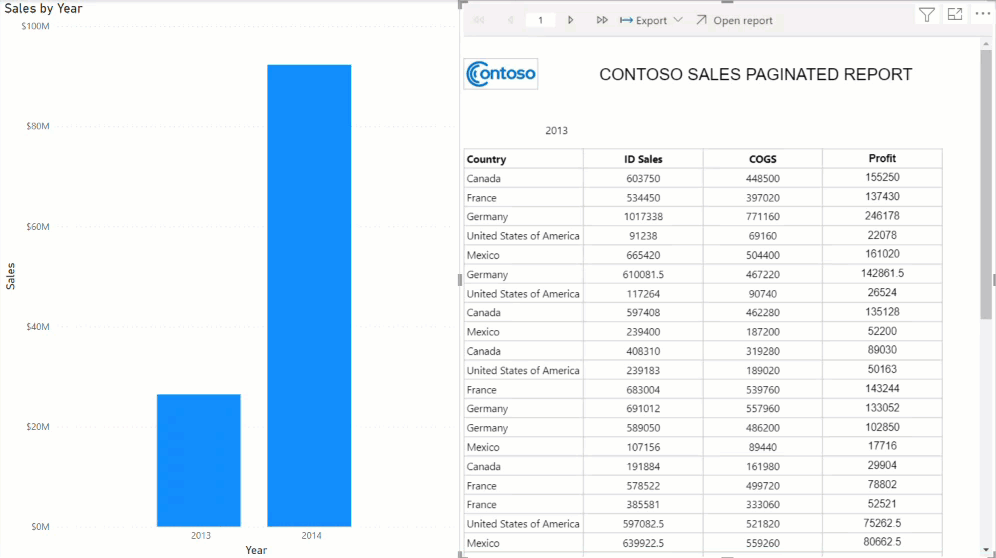996x558 pixels.
Task: Click the 2013 year label above table
Action: [x=556, y=130]
